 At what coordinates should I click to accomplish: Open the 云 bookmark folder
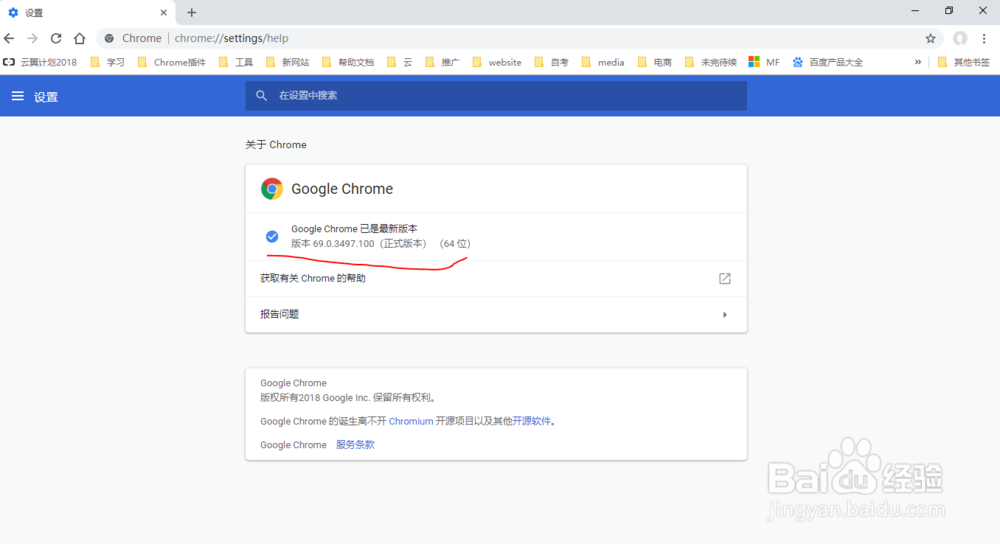(x=399, y=62)
